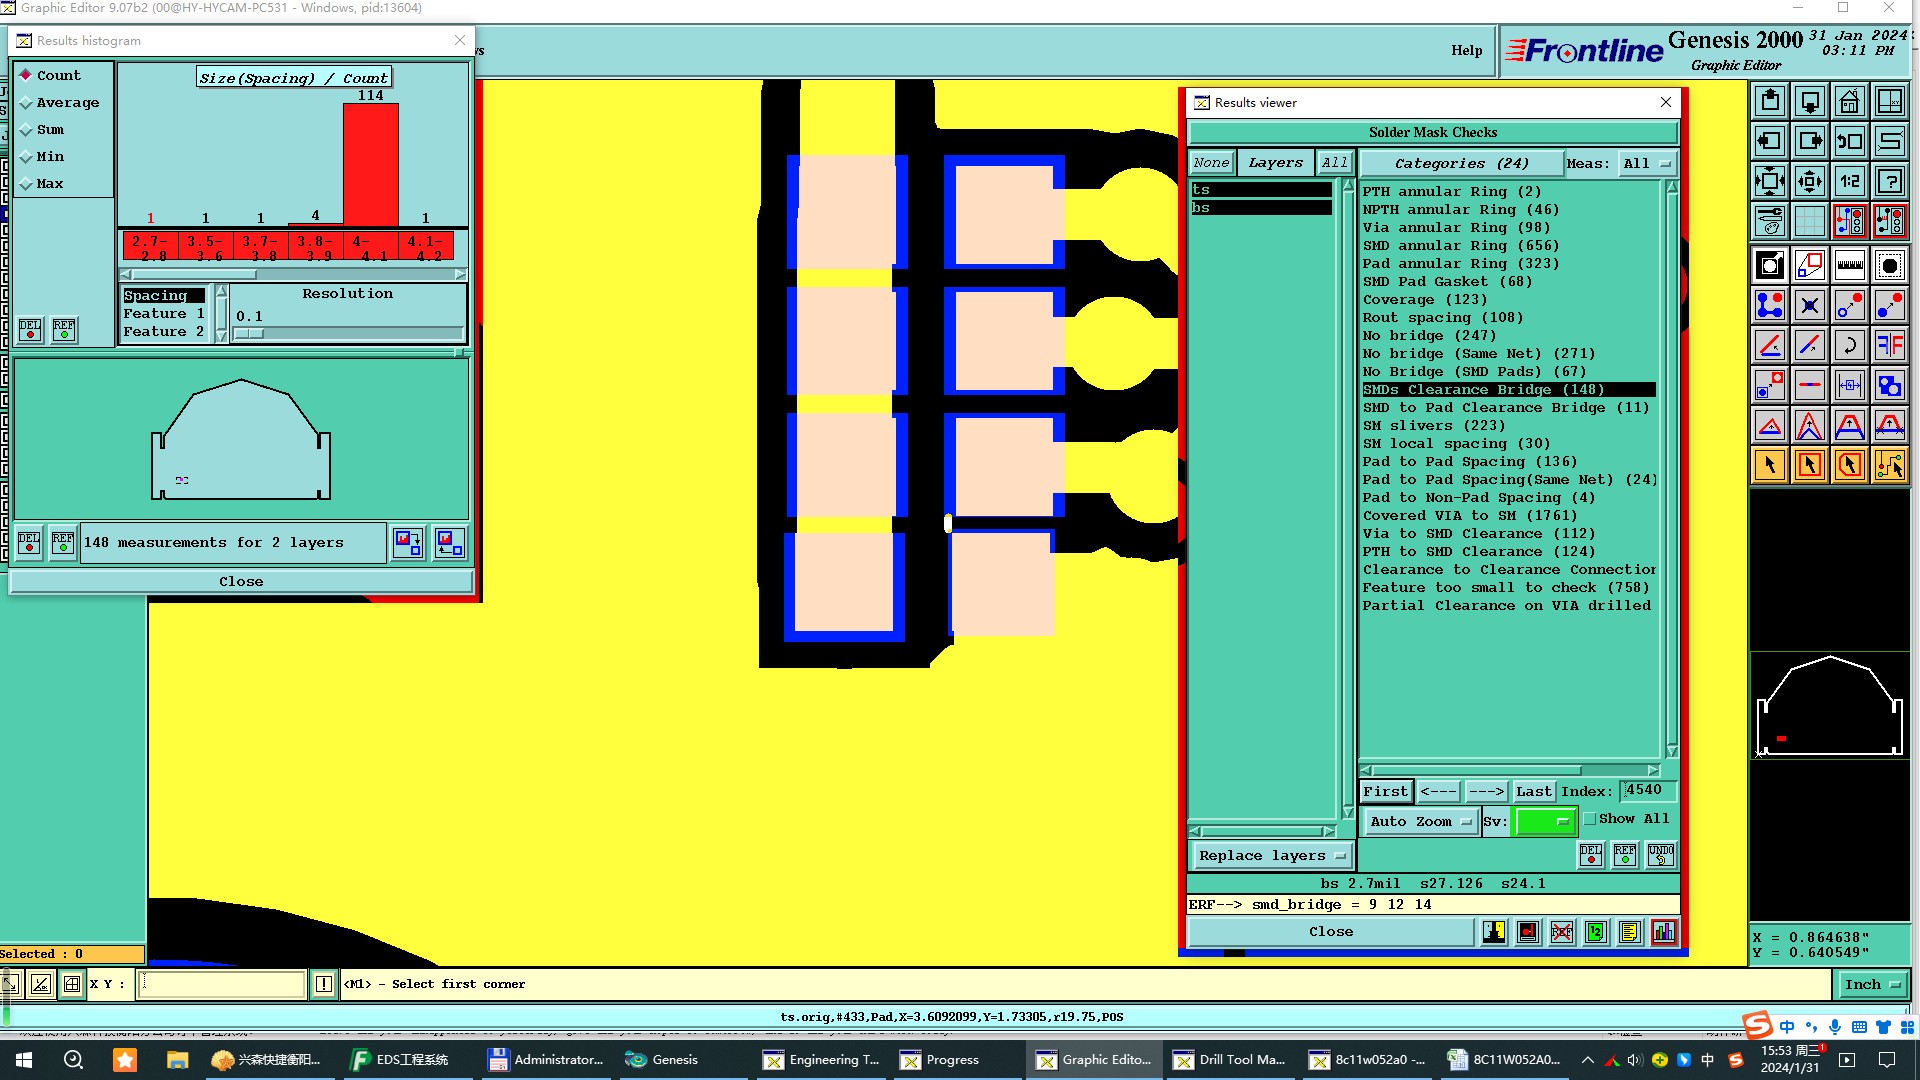The width and height of the screenshot is (1920, 1080).
Task: Toggle the ts layer in Results viewer
Action: pyautogui.click(x=1261, y=189)
